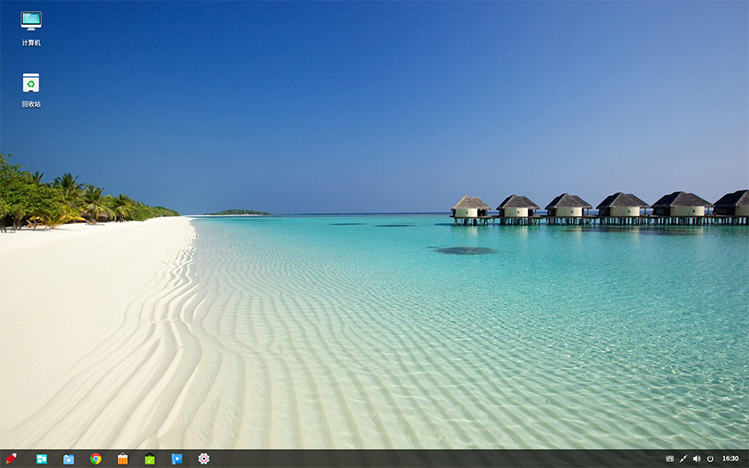The height and width of the screenshot is (468, 749).
Task: Click the power button tray icon
Action: click(710, 459)
